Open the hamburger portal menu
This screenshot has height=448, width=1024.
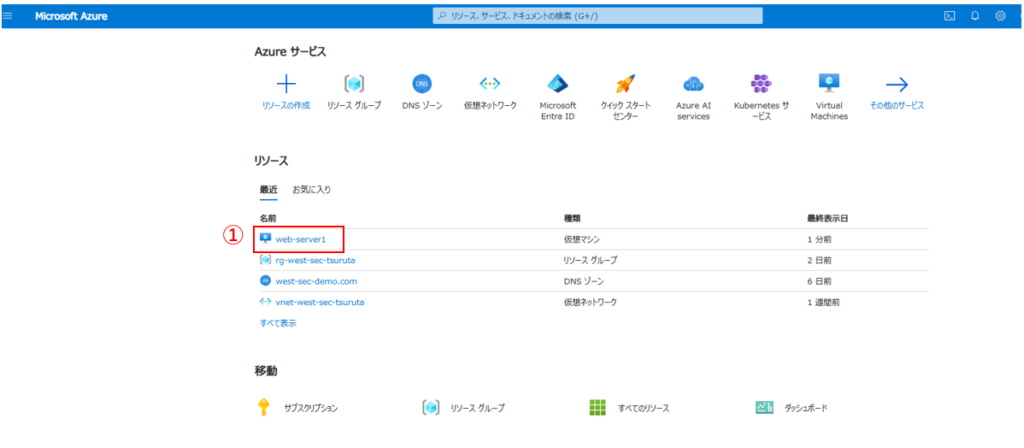coord(7,16)
